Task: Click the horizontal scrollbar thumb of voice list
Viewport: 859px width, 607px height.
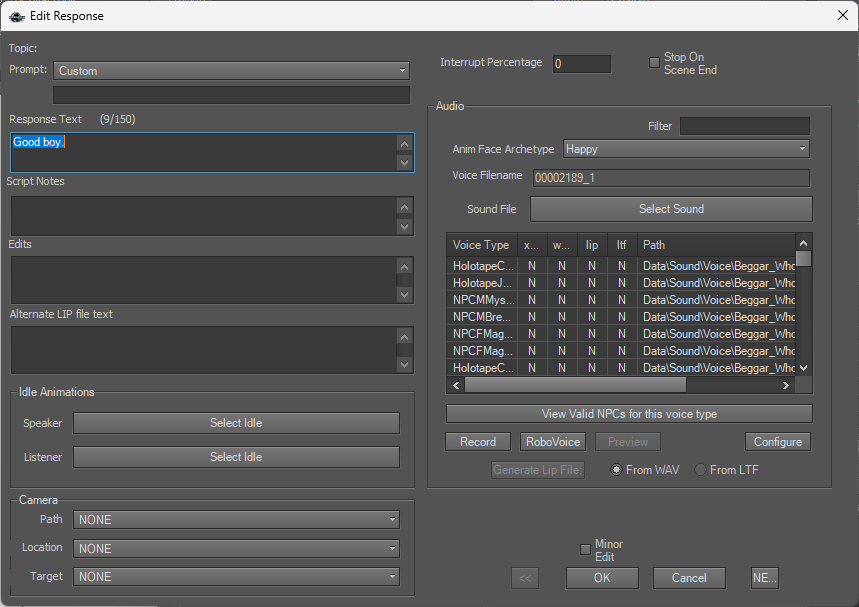Action: click(575, 385)
